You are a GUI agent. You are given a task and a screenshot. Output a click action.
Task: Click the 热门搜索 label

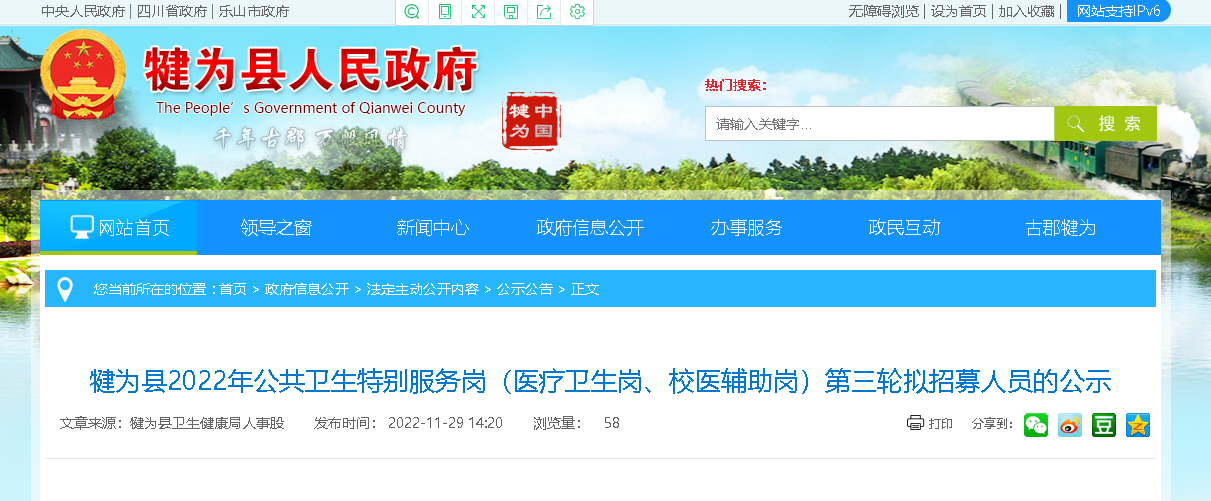tap(735, 85)
